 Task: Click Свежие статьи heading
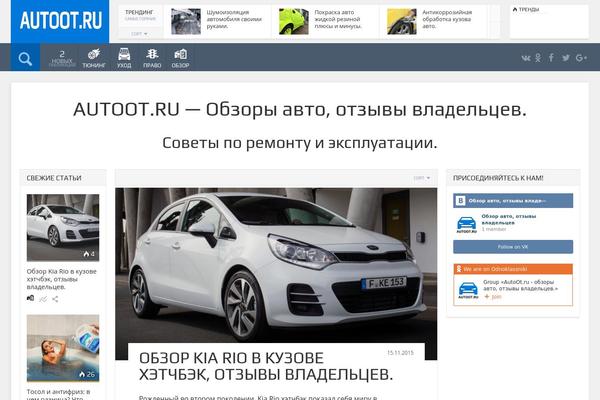(x=54, y=178)
